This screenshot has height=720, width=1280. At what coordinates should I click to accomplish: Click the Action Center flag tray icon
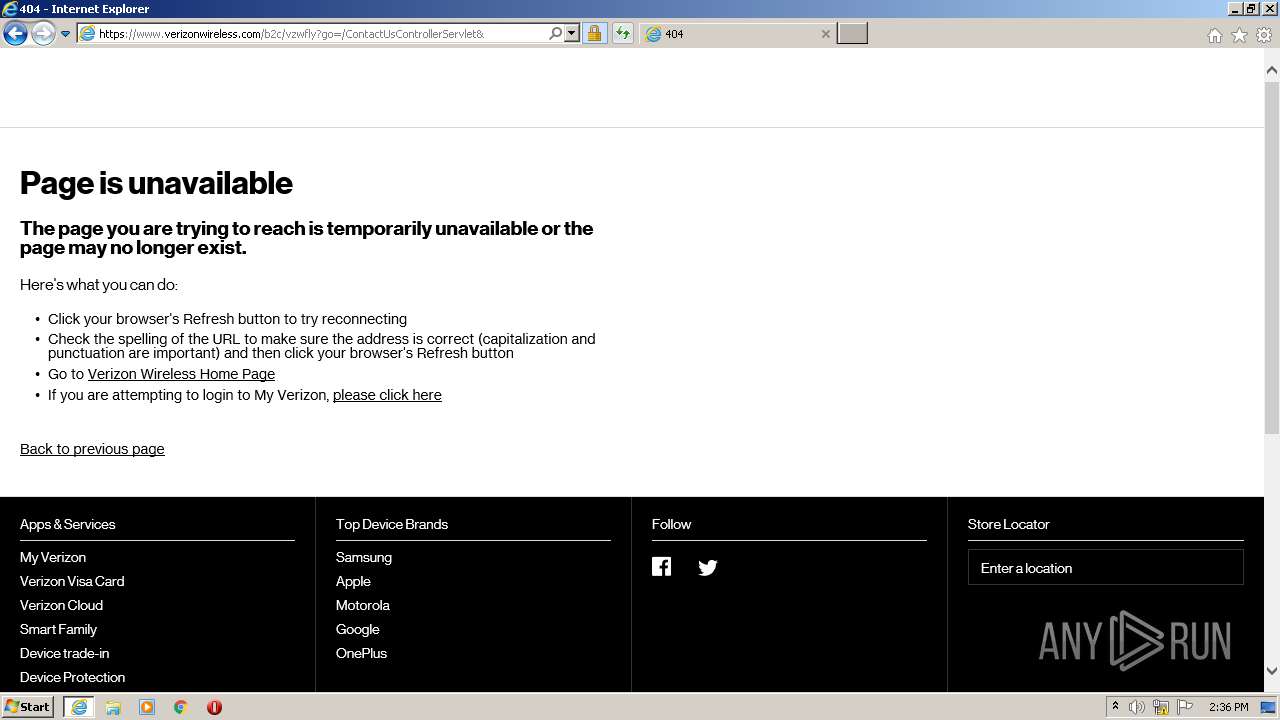click(1185, 707)
